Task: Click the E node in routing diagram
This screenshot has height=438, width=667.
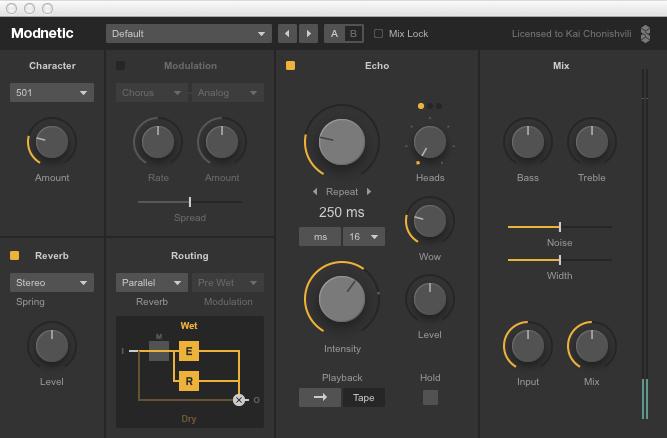Action: coord(188,351)
